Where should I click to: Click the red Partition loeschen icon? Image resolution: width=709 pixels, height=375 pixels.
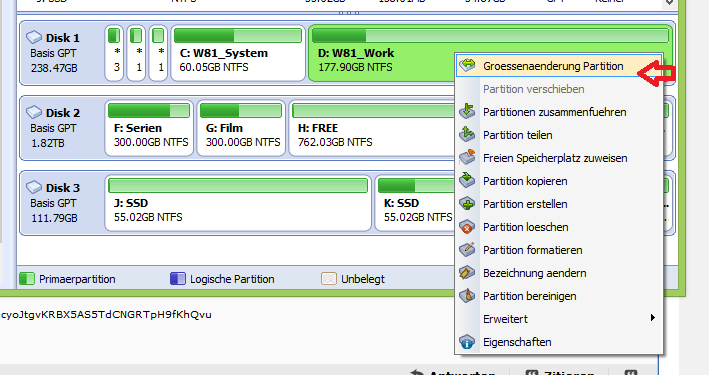coord(467,227)
